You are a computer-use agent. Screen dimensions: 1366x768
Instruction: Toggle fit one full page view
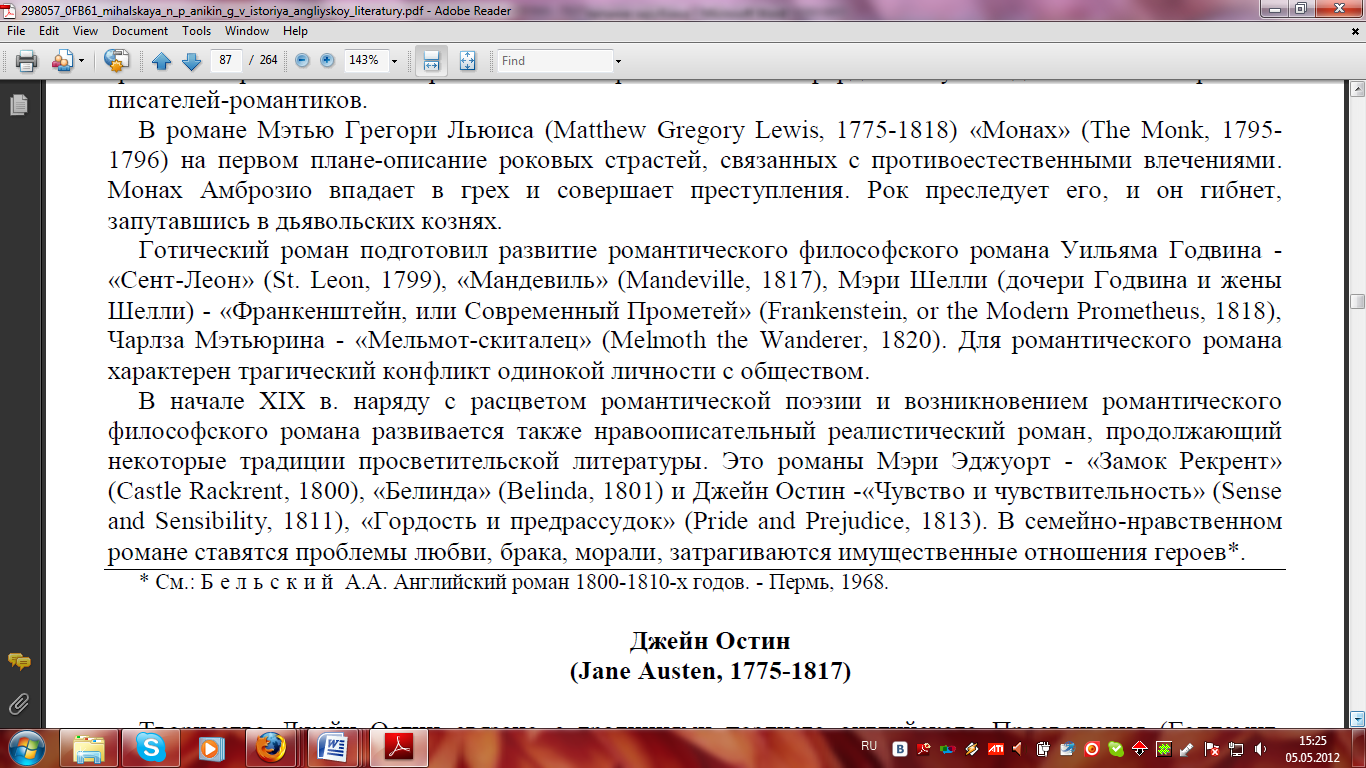click(467, 61)
